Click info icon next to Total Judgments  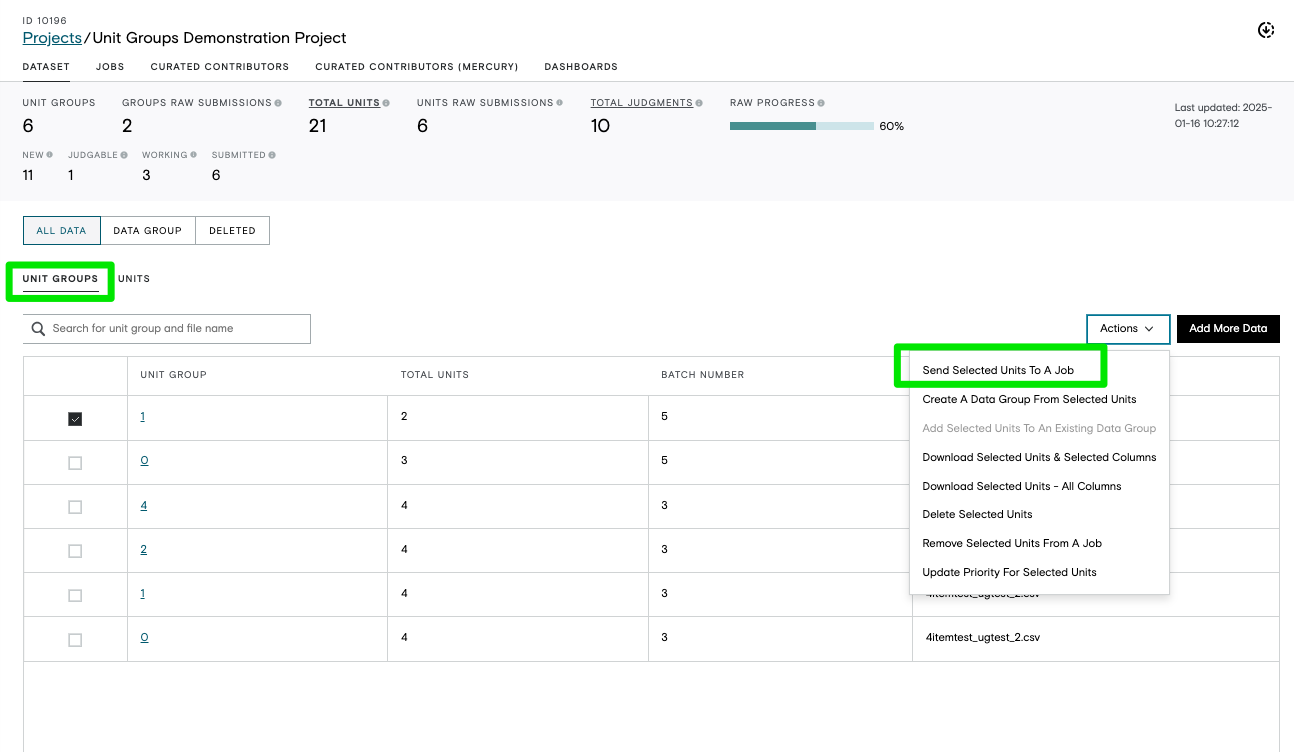[x=699, y=103]
